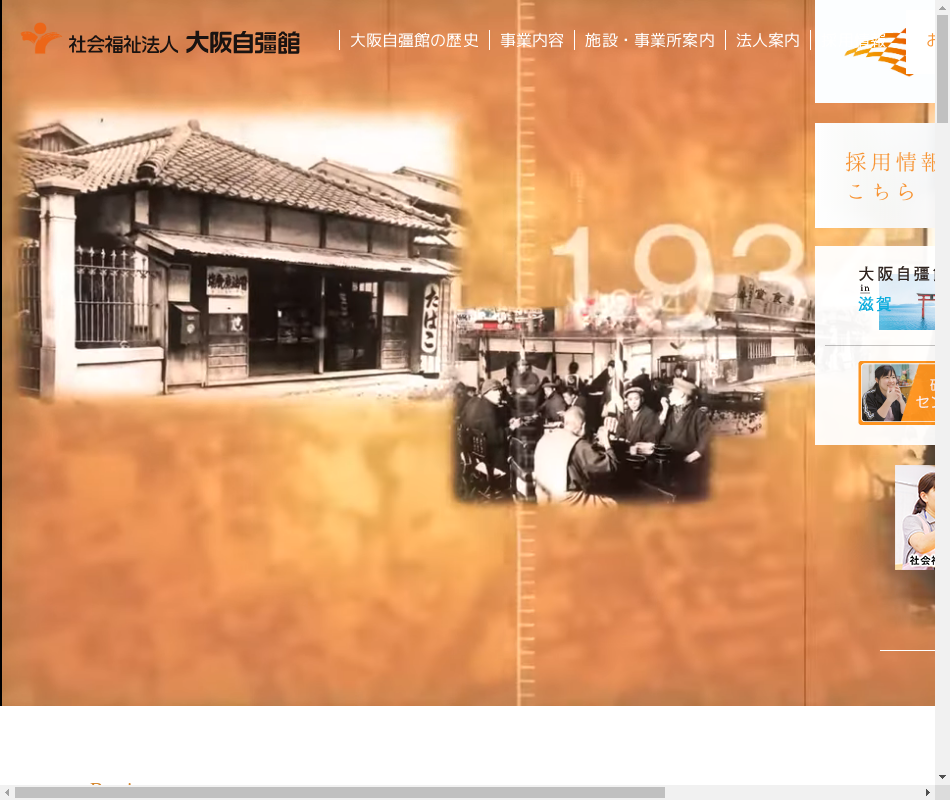950x800 pixels.
Task: Click the down scroll arrow on vertical scrollbar
Action: [942, 777]
